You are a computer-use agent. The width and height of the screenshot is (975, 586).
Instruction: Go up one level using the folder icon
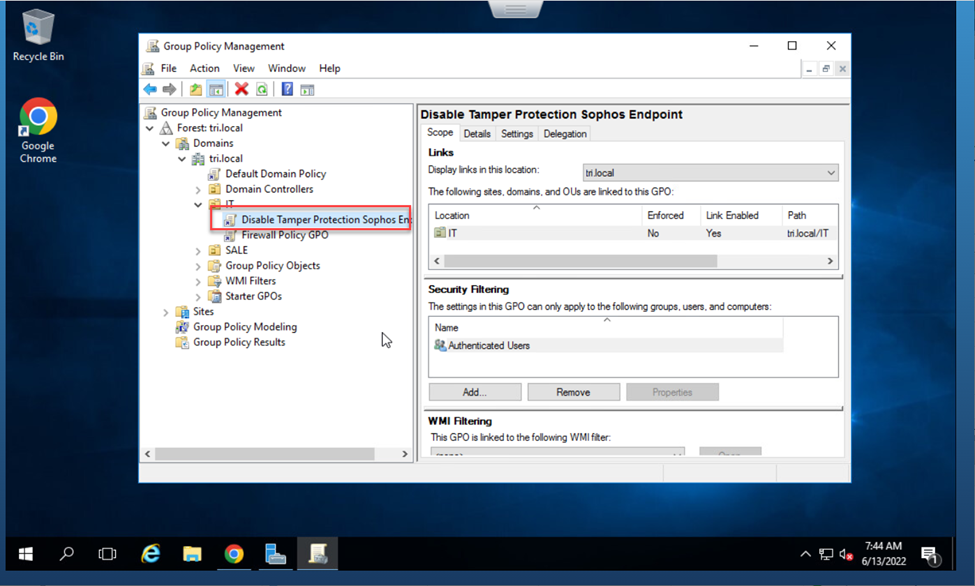coord(196,90)
